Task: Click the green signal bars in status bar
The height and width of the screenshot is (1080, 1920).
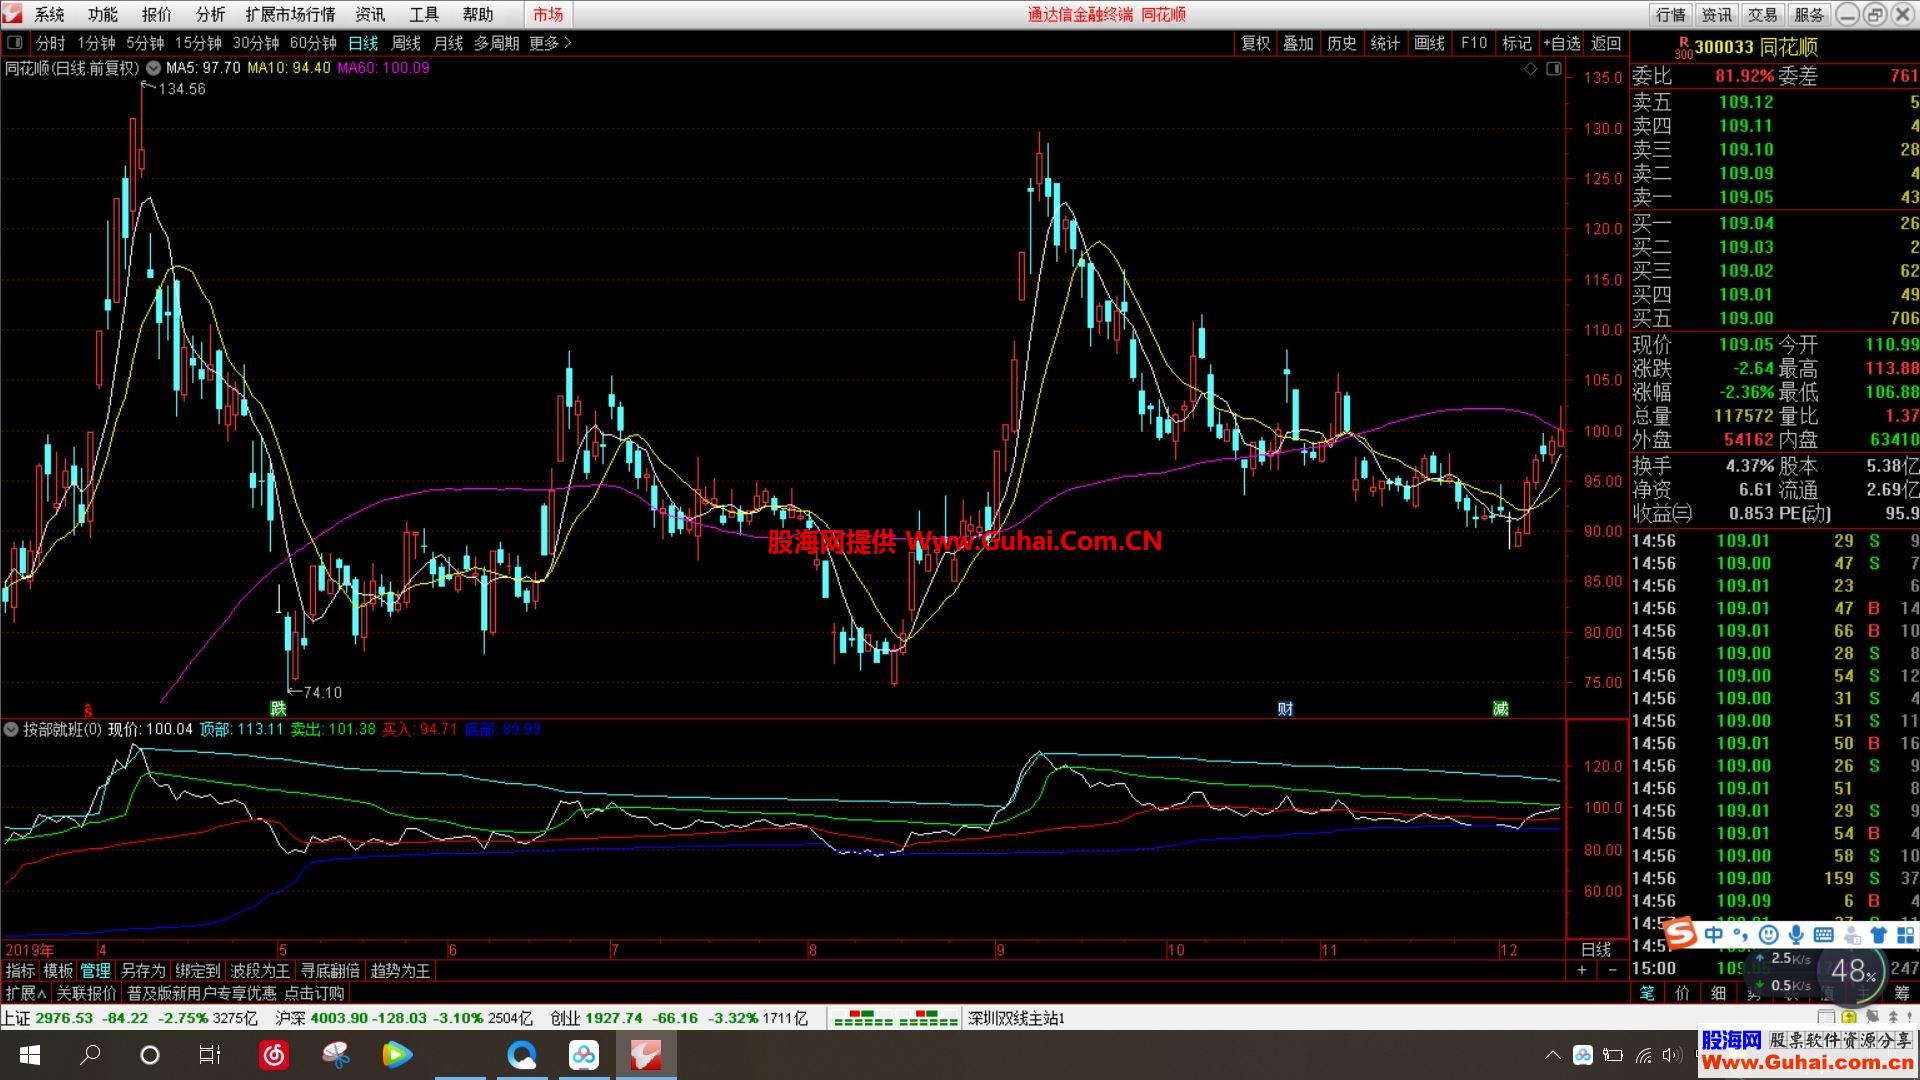Action: [x=896, y=1019]
